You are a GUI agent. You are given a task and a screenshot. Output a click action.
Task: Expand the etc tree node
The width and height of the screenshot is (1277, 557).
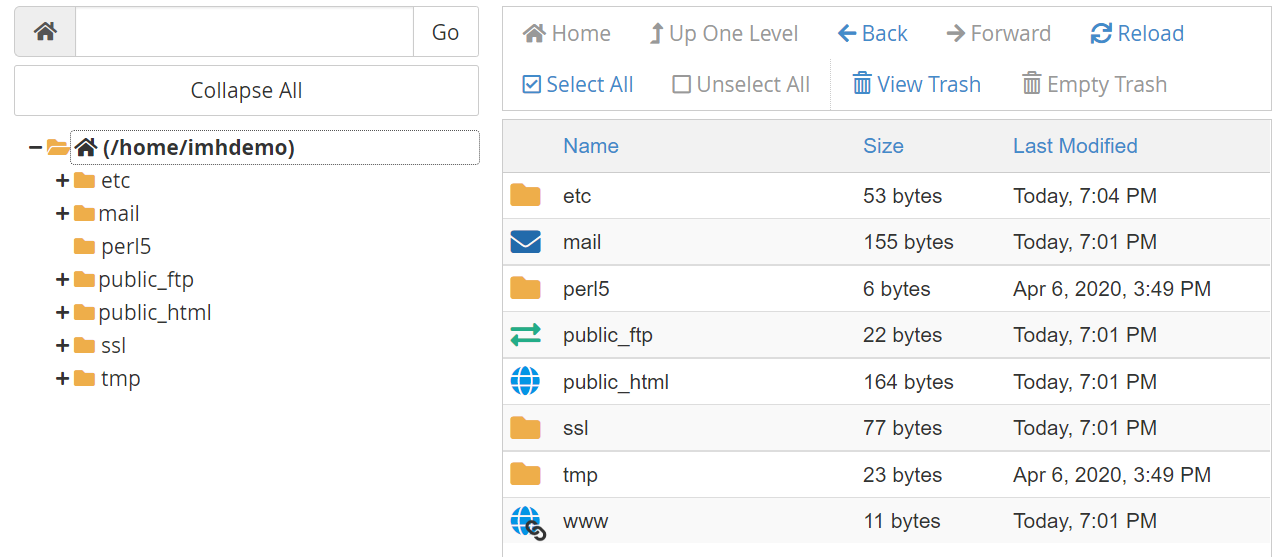62,181
